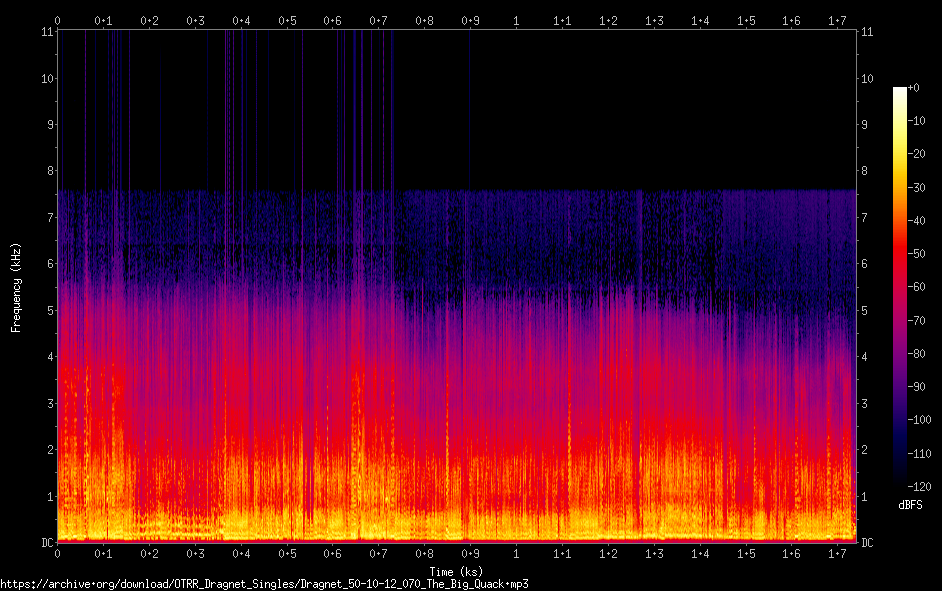This screenshot has width=942, height=591.
Task: Click the archive.org MP3 URL at bottom
Action: [x=264, y=583]
